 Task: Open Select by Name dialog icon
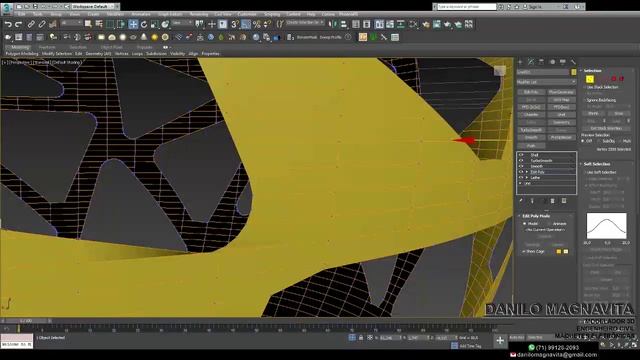[99, 24]
